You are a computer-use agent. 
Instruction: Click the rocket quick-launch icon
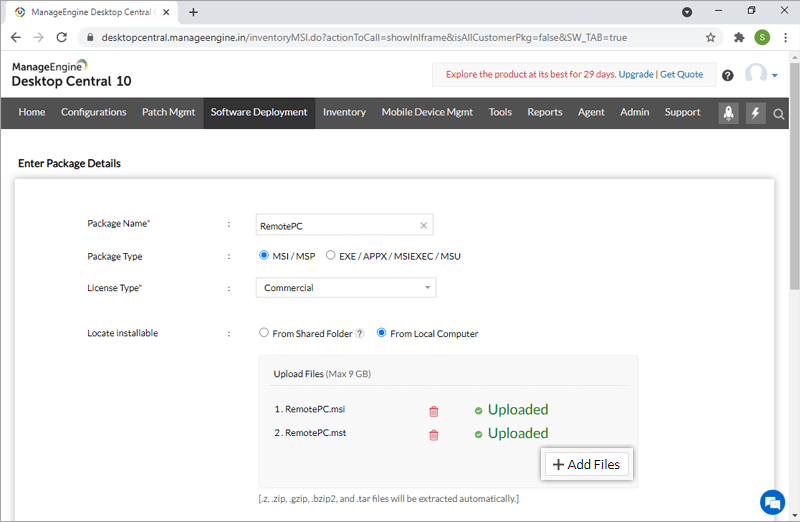729,113
